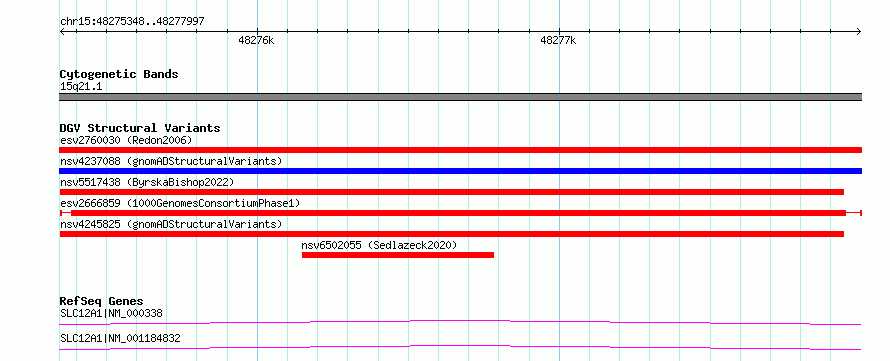Select the red esv2760030 variant bar

[460, 150]
